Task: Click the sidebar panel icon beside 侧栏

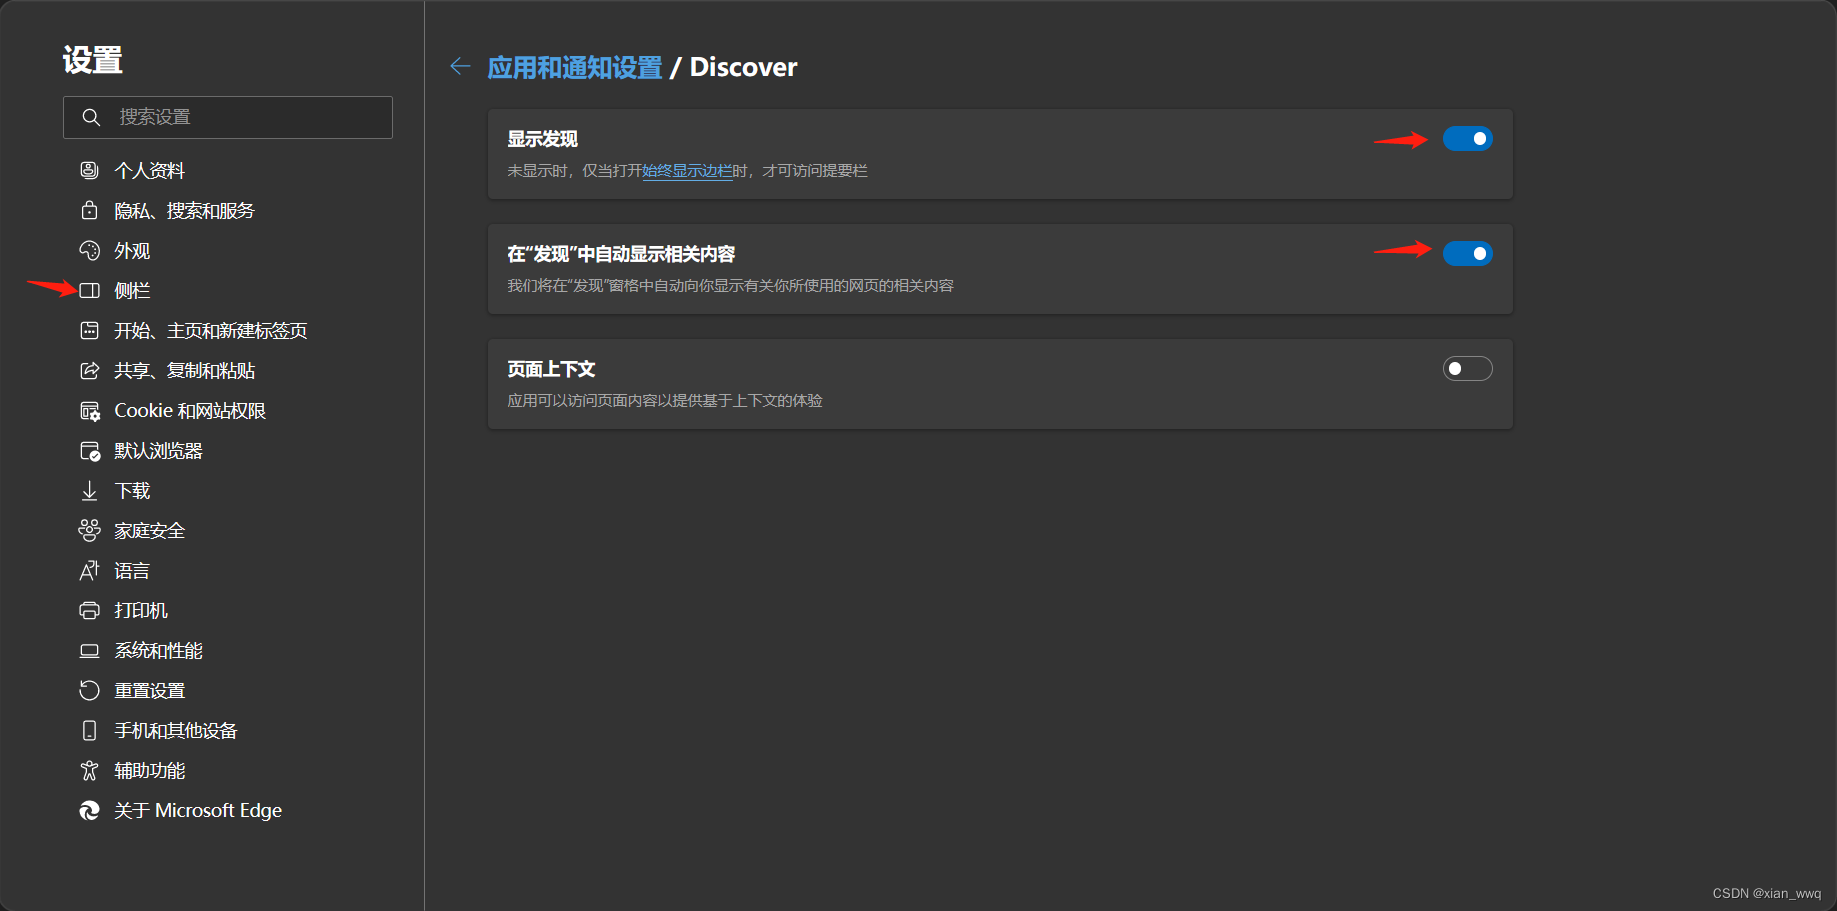Action: coord(89,290)
